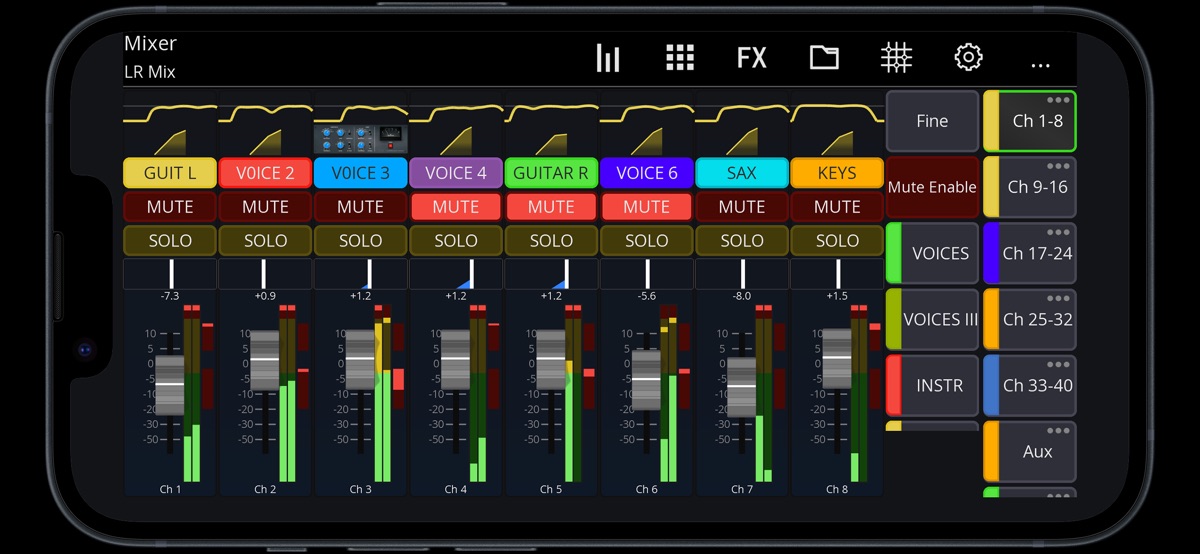Open the mixer faders view icon
This screenshot has height=554, width=1200.
coord(607,58)
